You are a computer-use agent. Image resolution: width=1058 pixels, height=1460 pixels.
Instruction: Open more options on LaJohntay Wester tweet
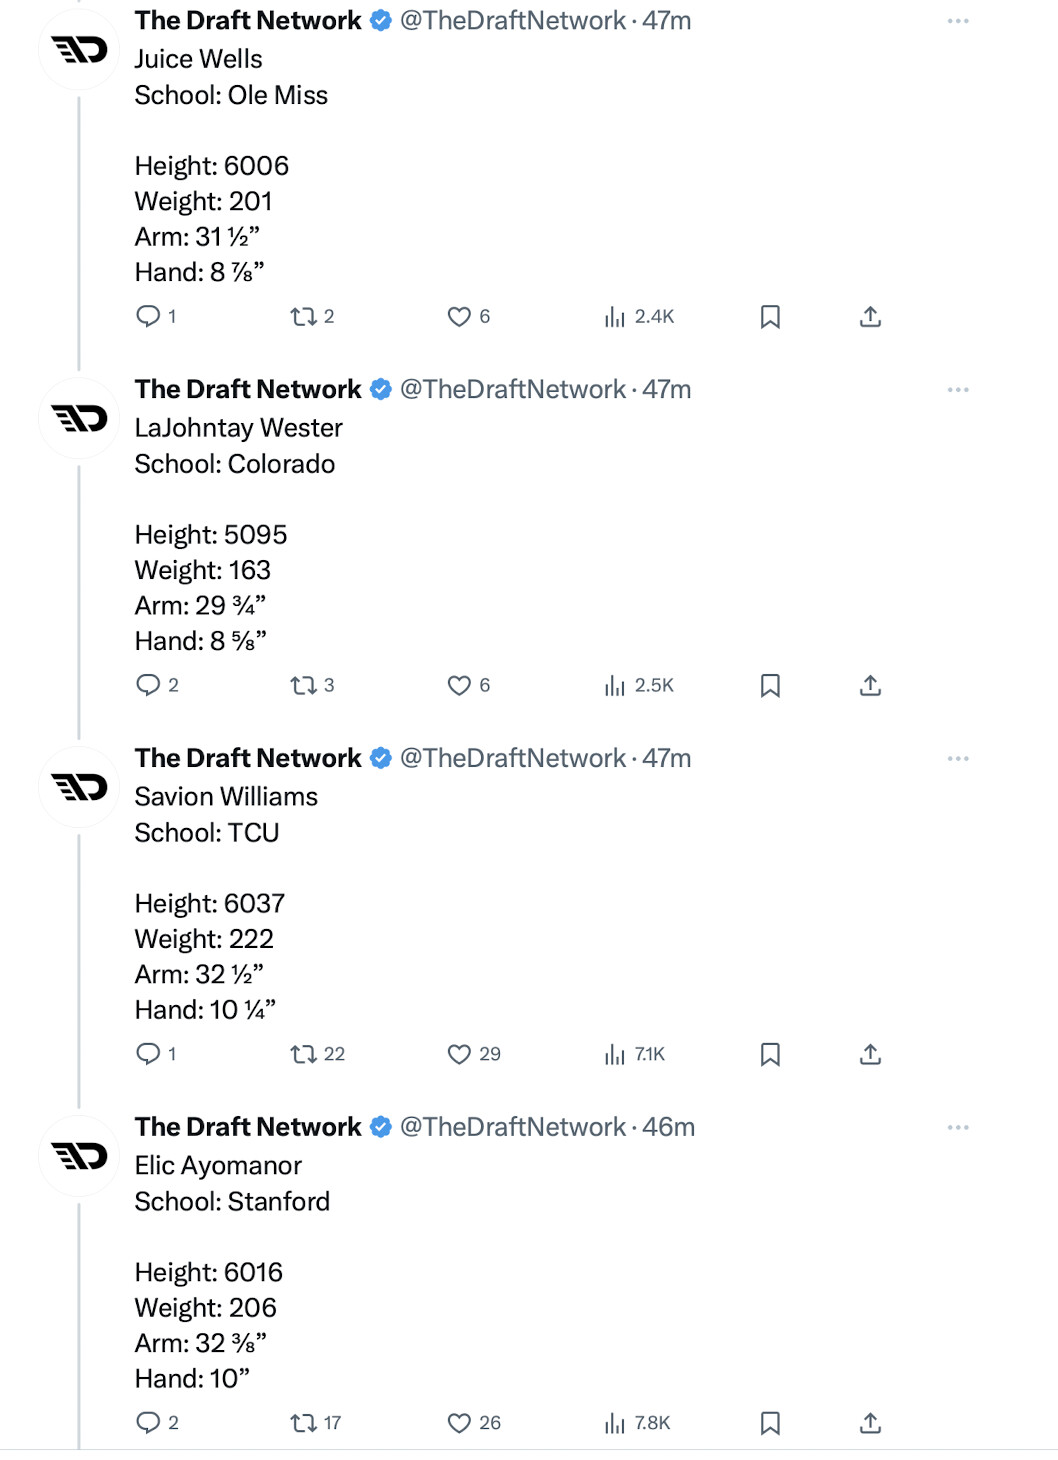tap(958, 390)
